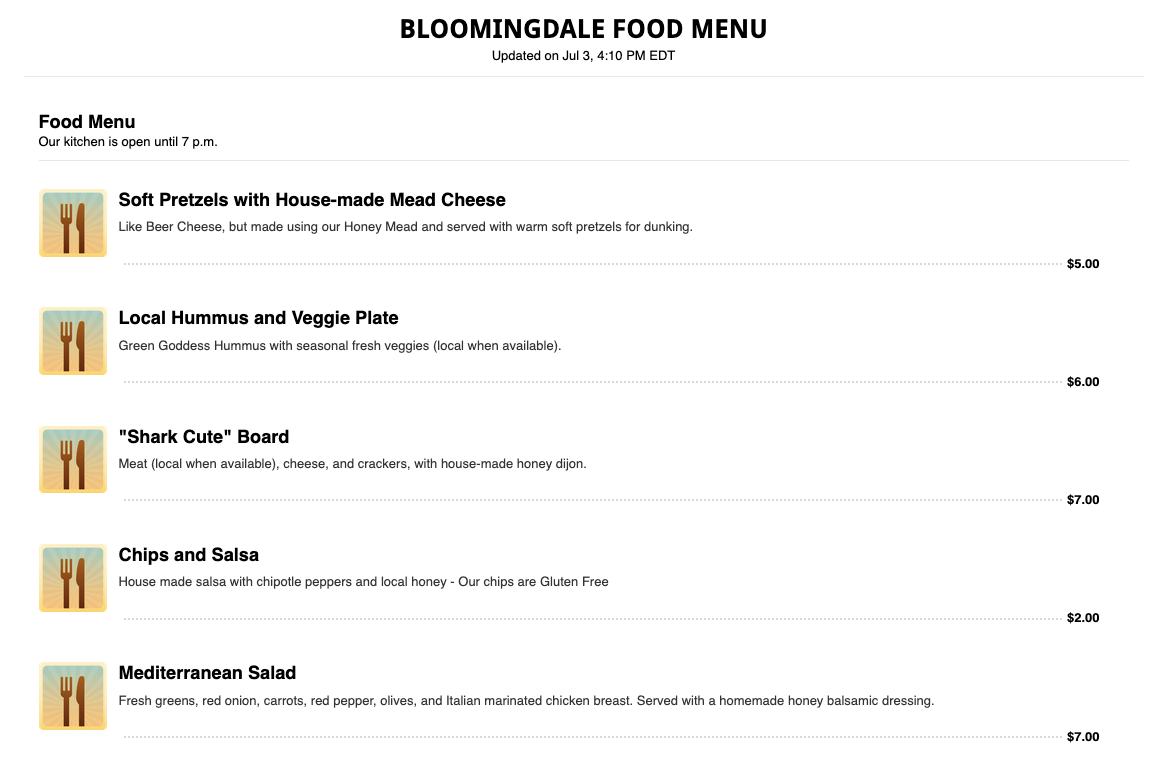
Task: Click the Beer Cheese pretzel description text
Action: point(405,227)
